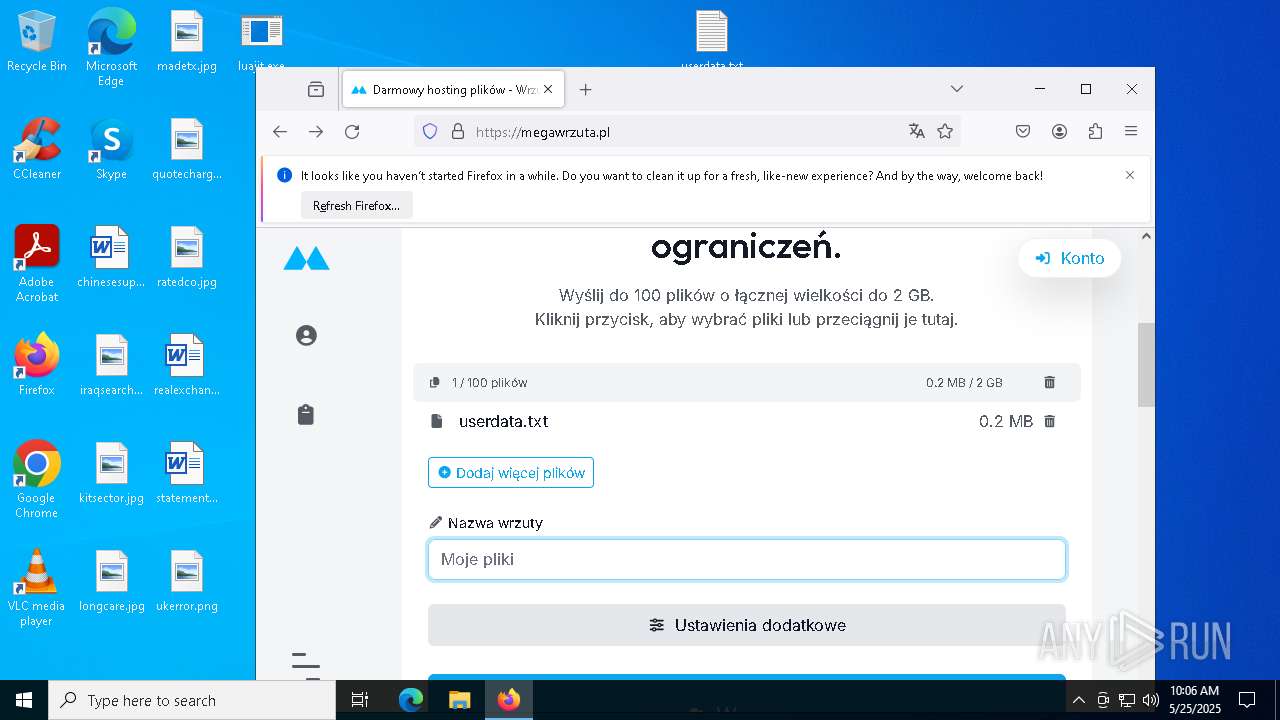Open the Firefox View button
The width and height of the screenshot is (1280, 720).
[316, 89]
